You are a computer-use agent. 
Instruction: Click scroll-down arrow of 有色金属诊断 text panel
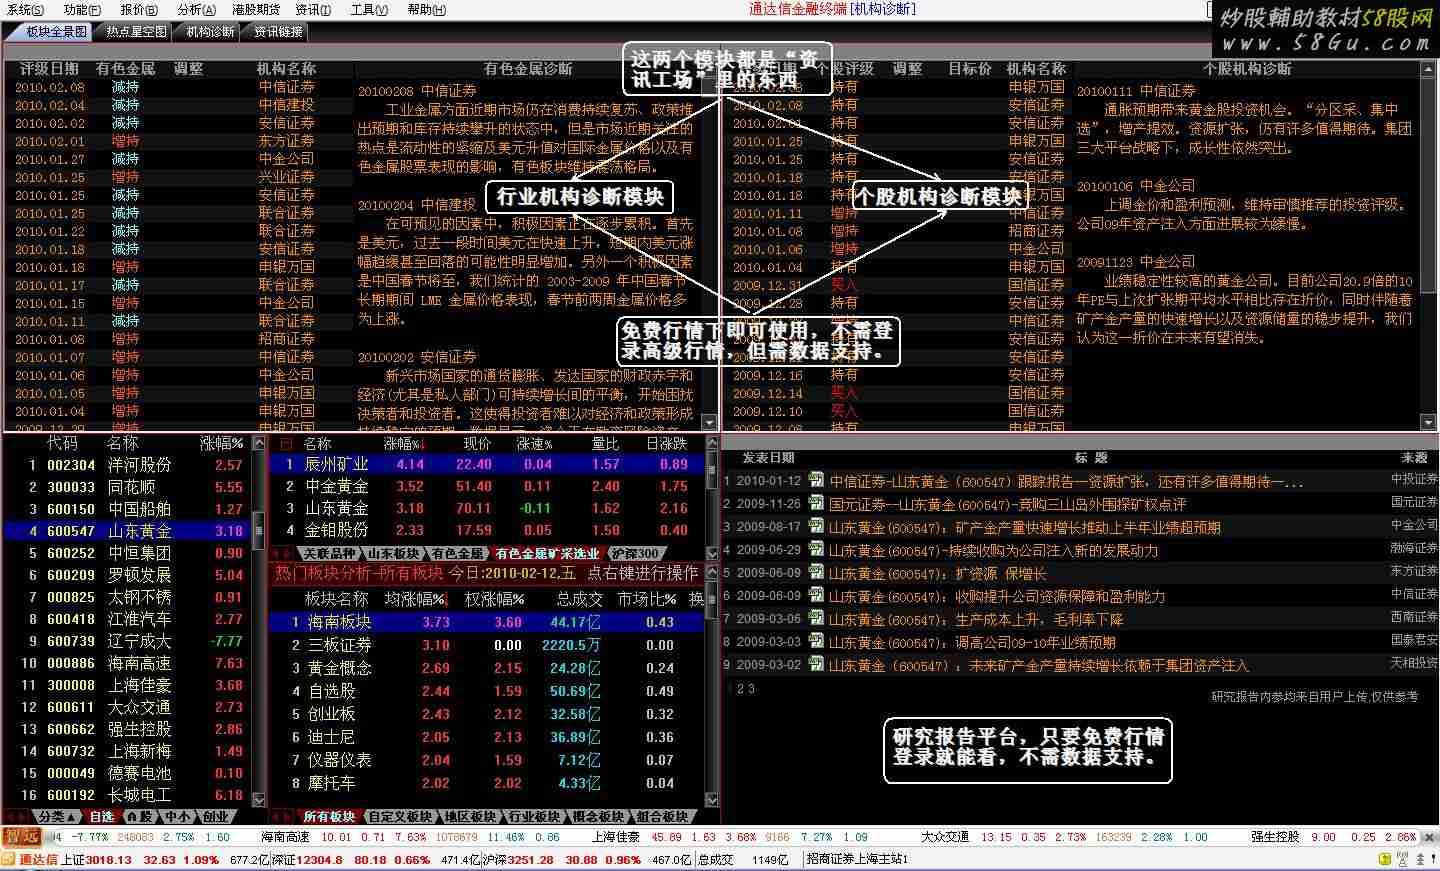710,423
